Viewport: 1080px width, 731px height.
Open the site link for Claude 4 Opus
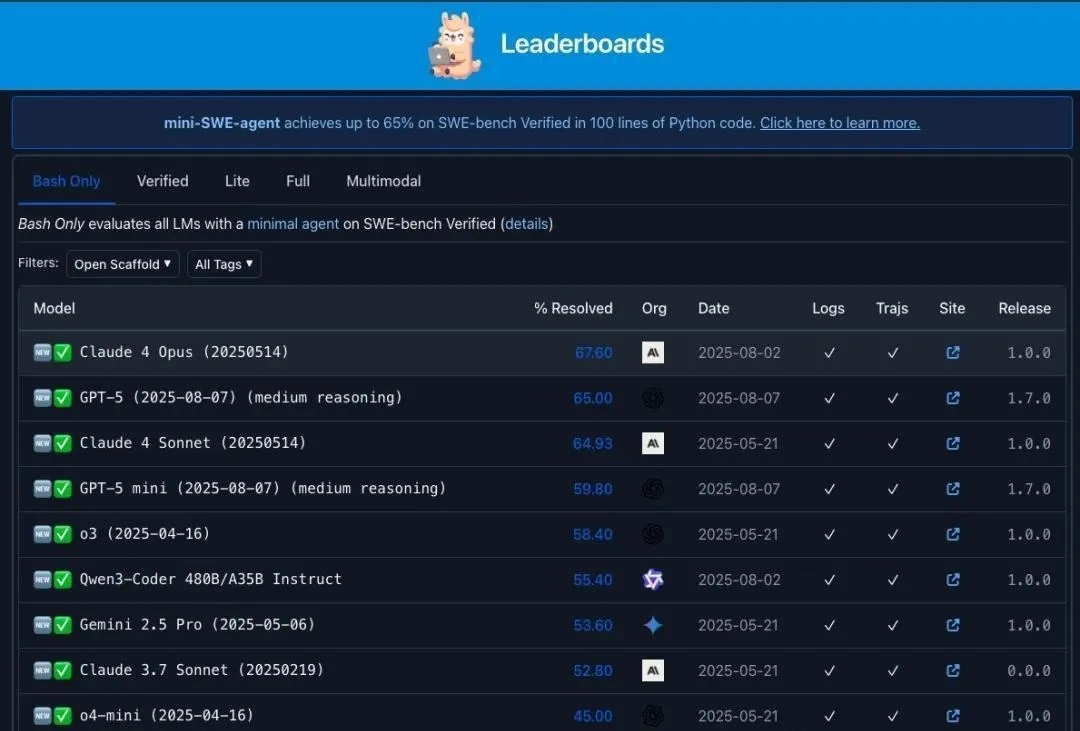pyautogui.click(x=953, y=353)
